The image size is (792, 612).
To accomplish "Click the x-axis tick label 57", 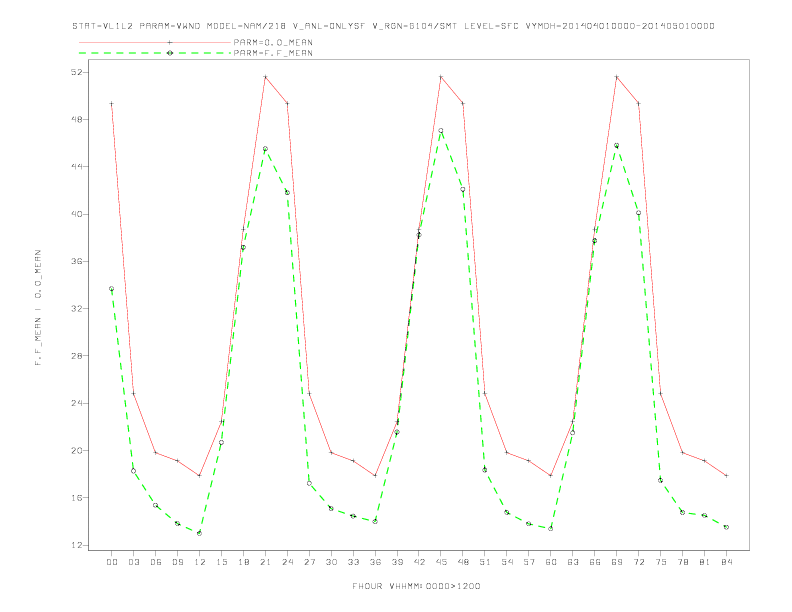I will click(529, 562).
